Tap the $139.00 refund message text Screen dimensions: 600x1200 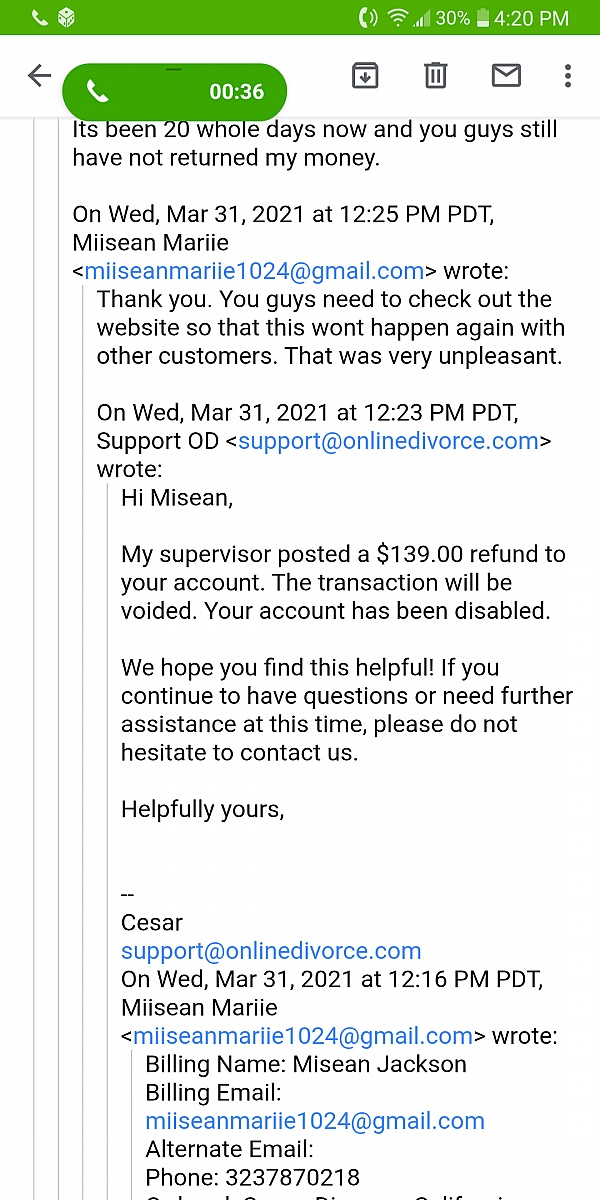pyautogui.click(x=343, y=582)
